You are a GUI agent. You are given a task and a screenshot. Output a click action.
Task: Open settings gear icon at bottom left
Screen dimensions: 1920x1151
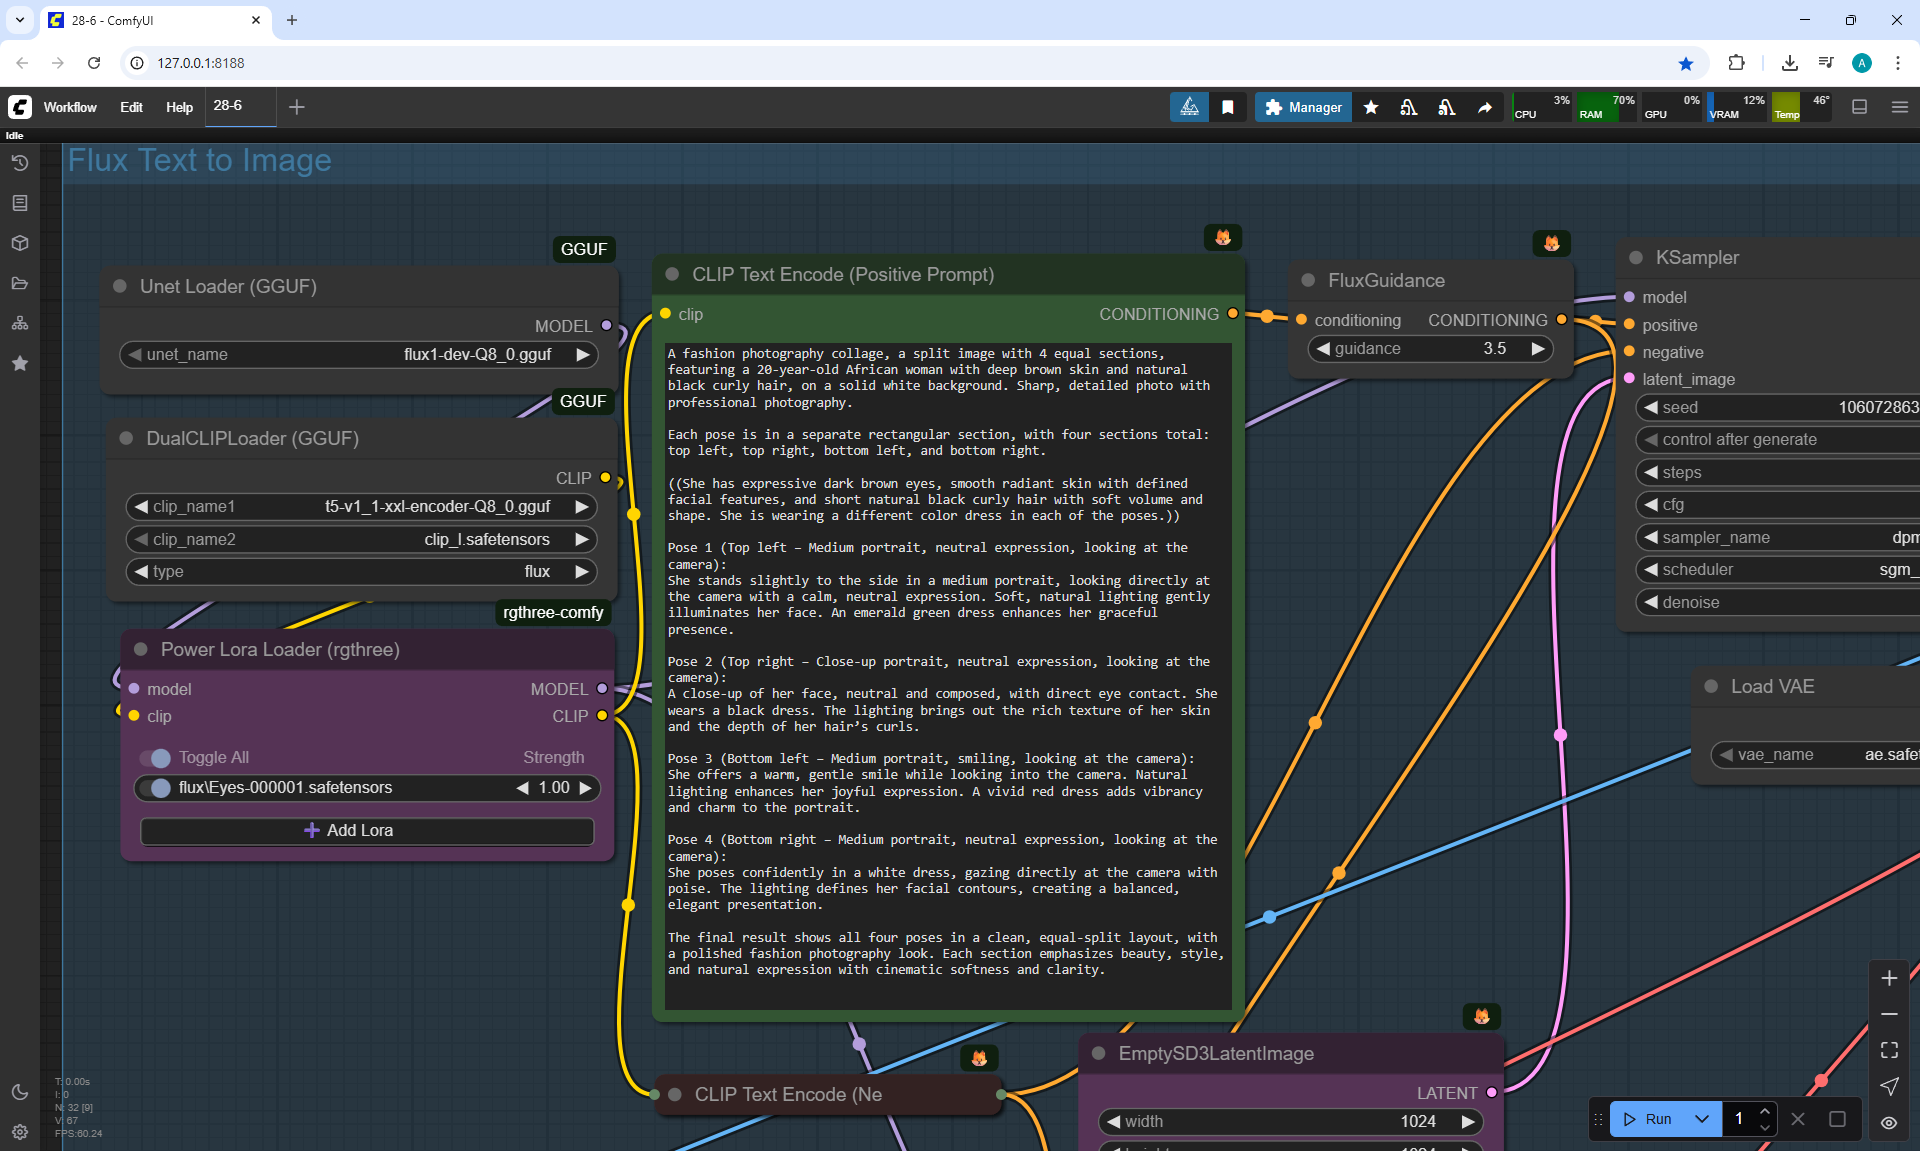pyautogui.click(x=20, y=1132)
